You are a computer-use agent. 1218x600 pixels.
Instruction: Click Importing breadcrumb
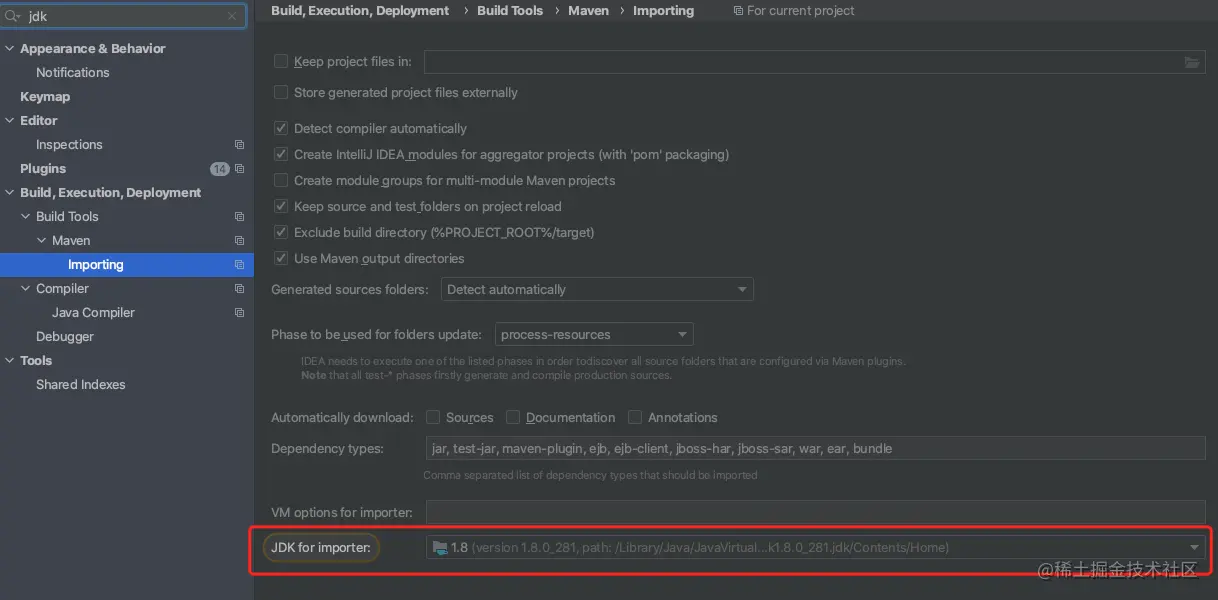point(663,11)
